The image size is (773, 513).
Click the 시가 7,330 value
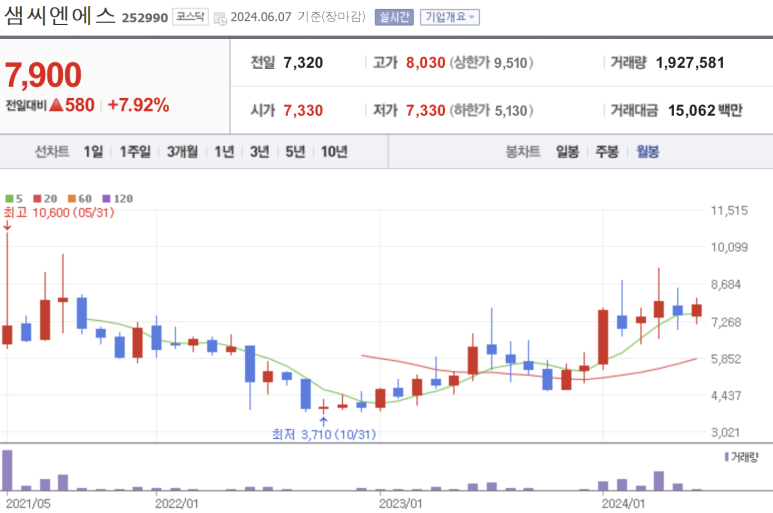click(x=303, y=110)
